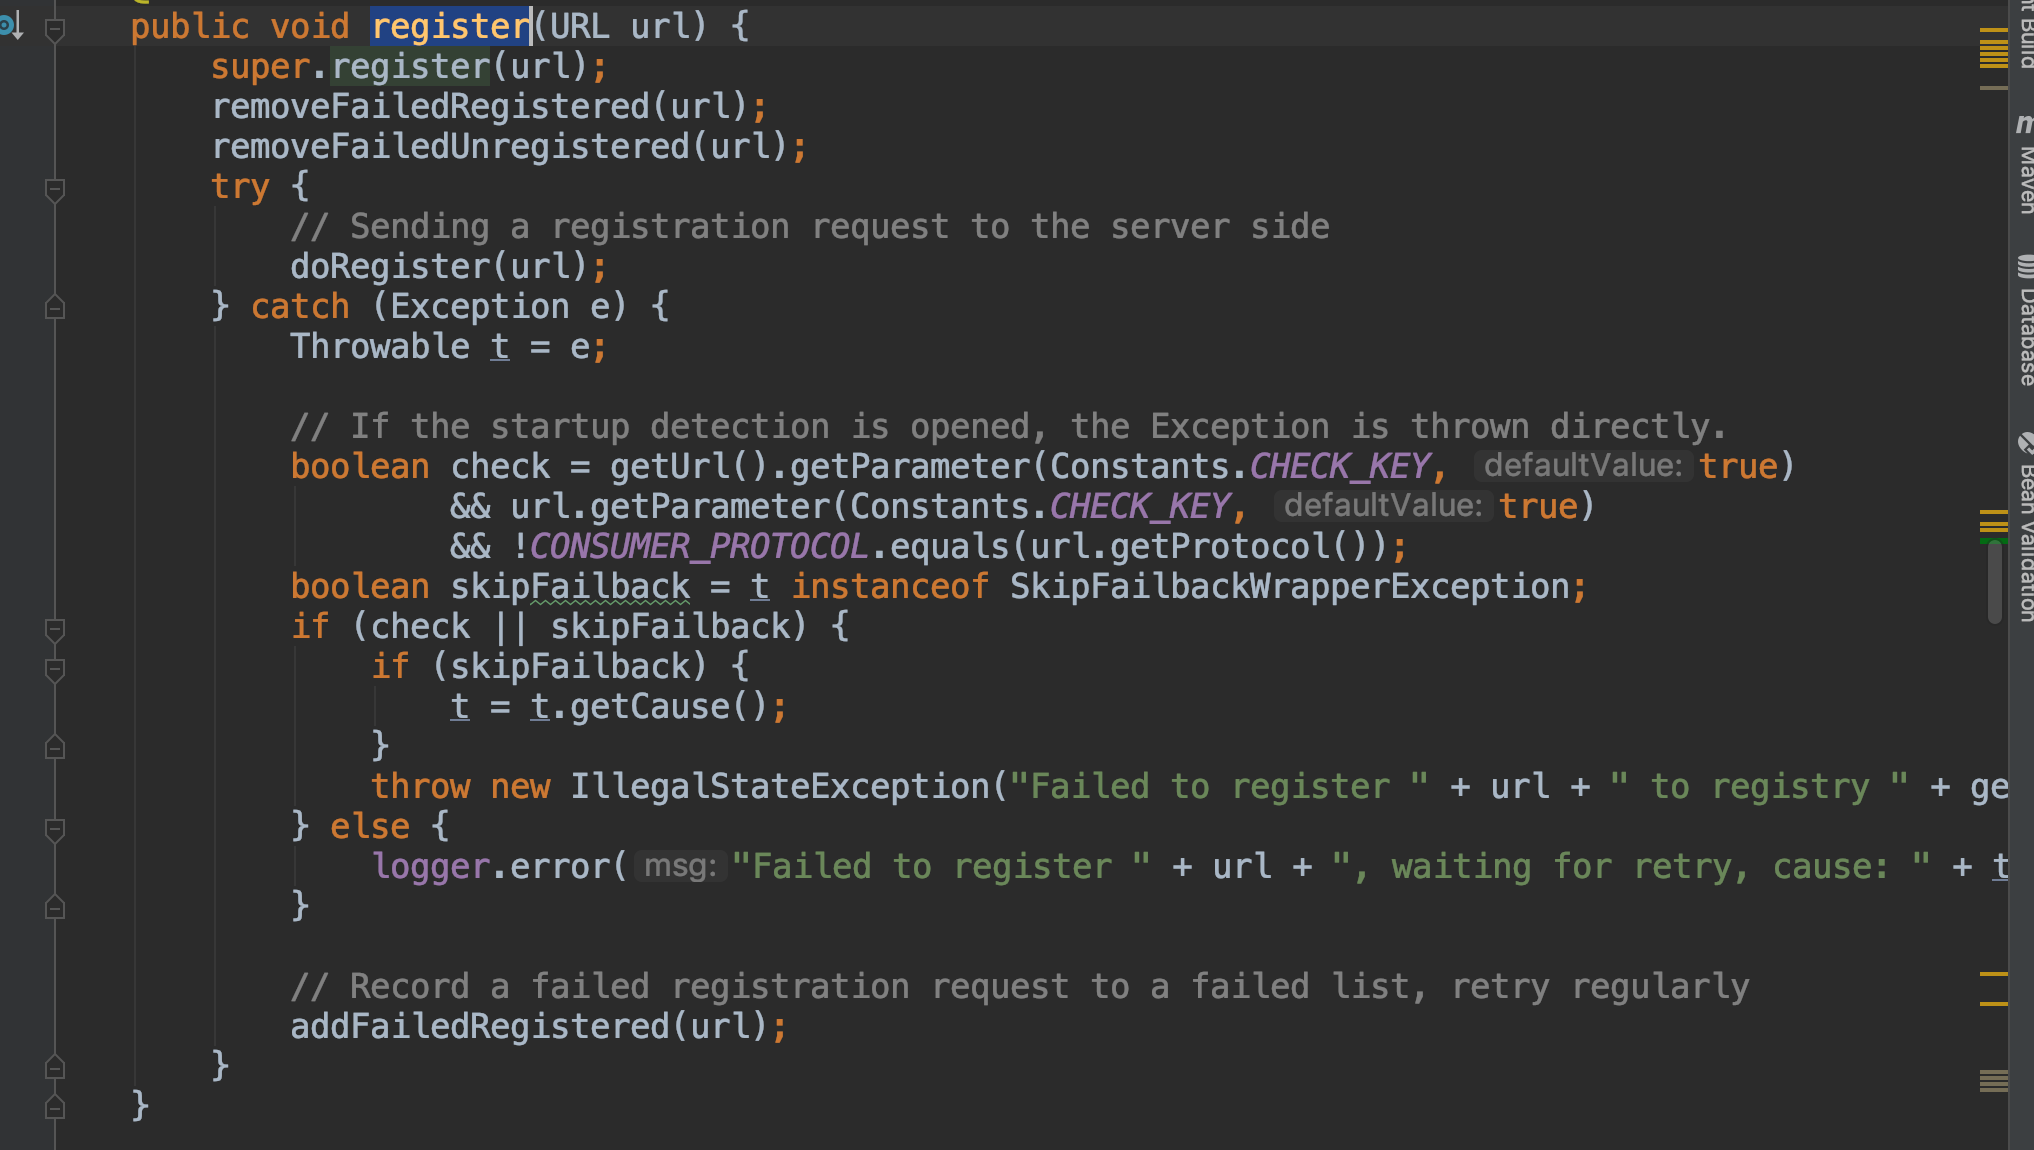Toggle fold at inner 'if (skipFailback)' line
This screenshot has width=2034, height=1150.
pos(55,669)
